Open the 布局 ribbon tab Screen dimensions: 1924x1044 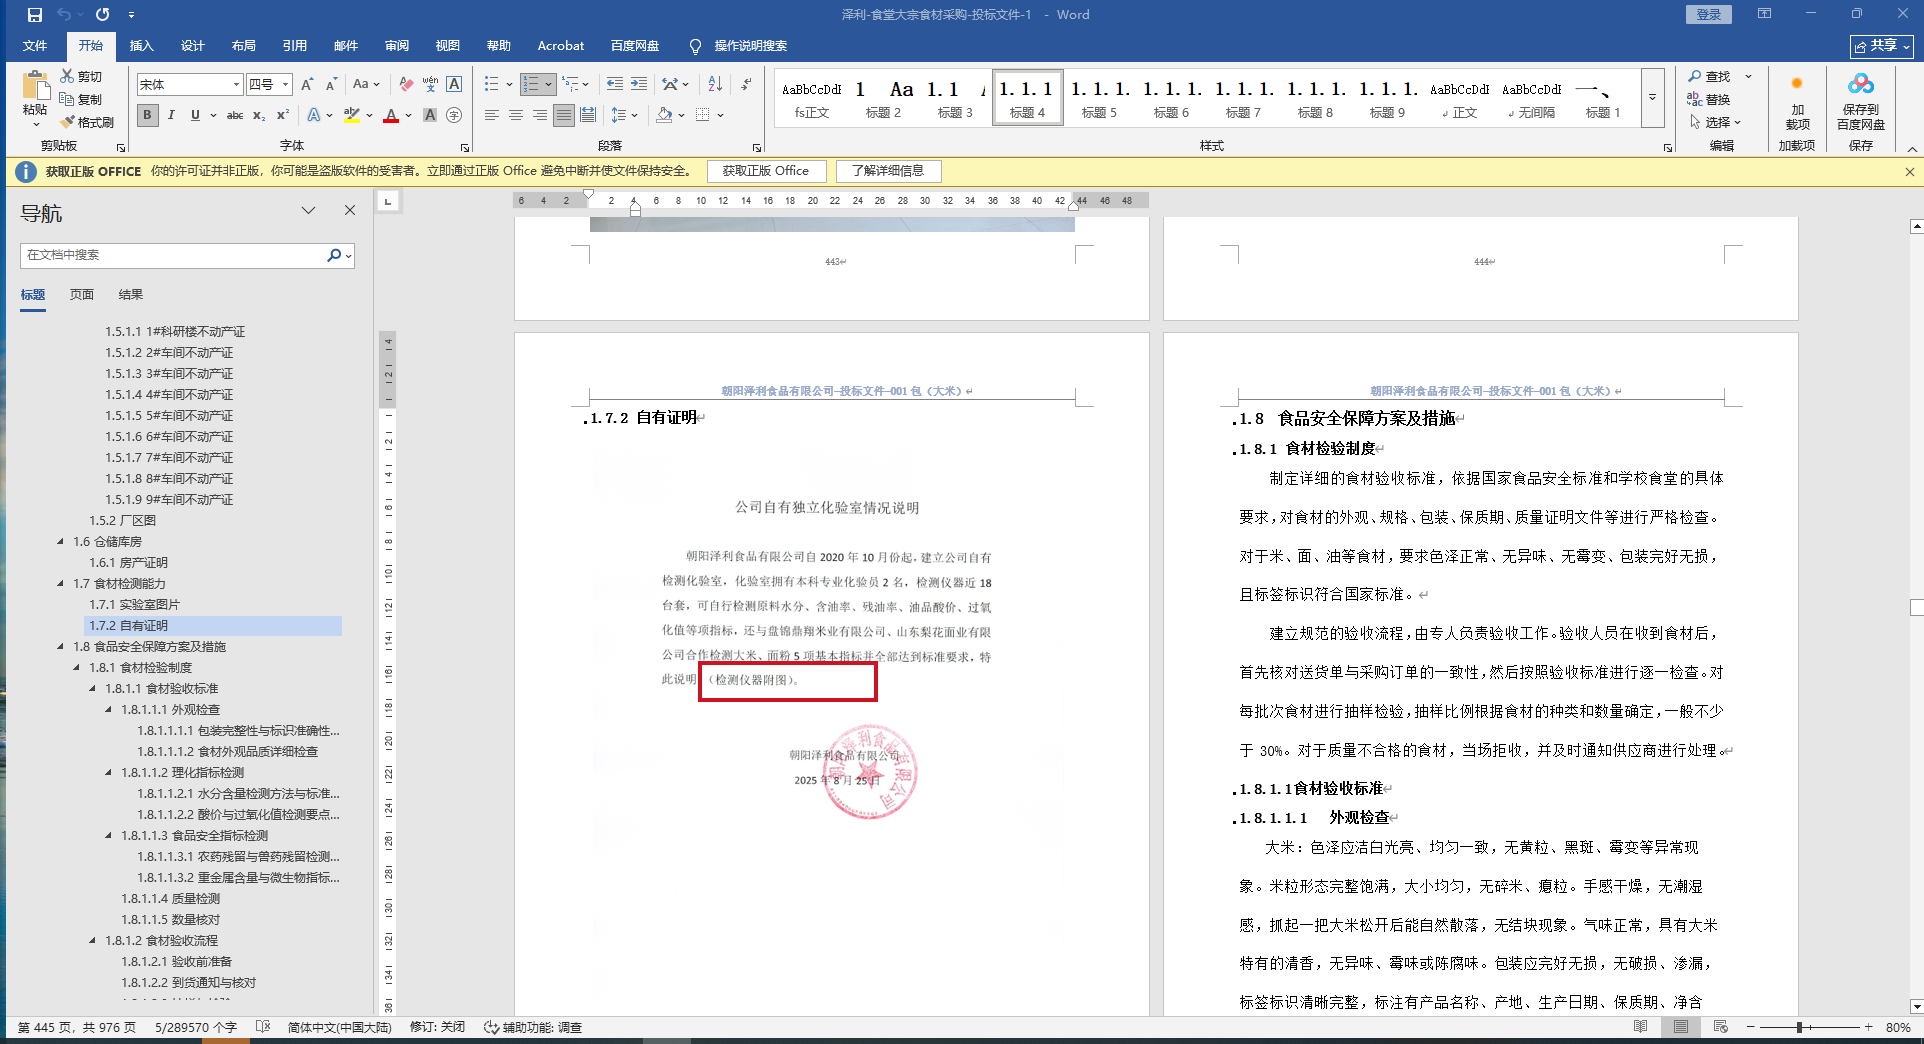tap(244, 46)
